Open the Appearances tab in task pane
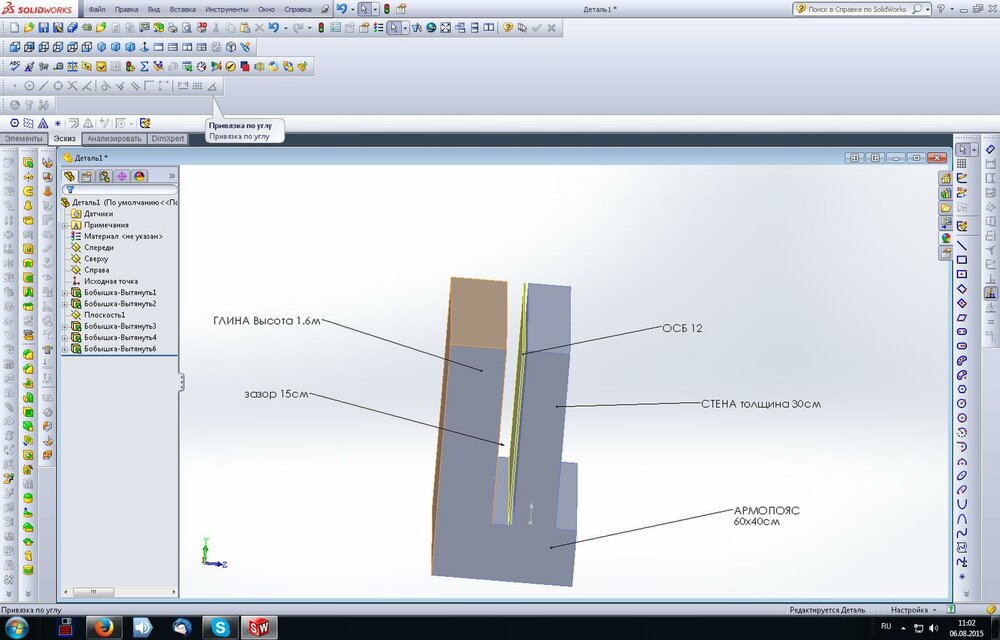This screenshot has height=640, width=1000. pos(945,238)
